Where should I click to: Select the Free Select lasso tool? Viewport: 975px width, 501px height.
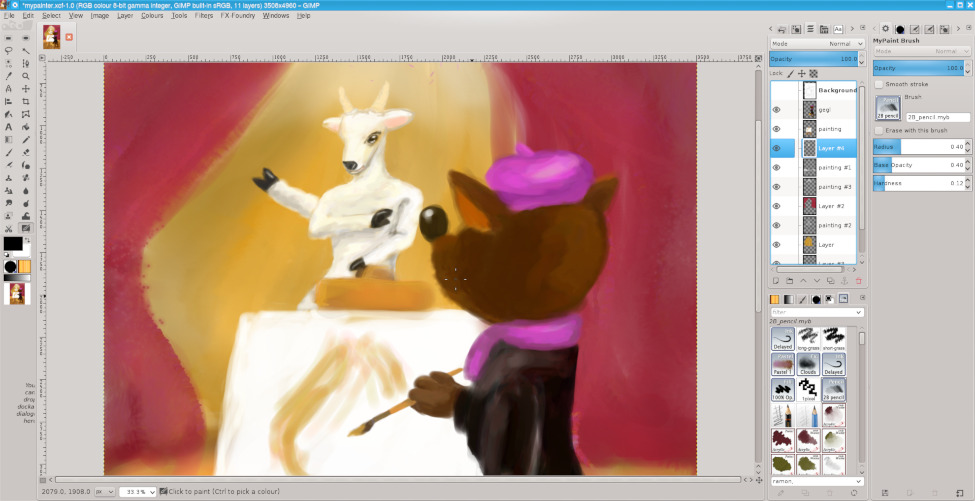[x=9, y=50]
